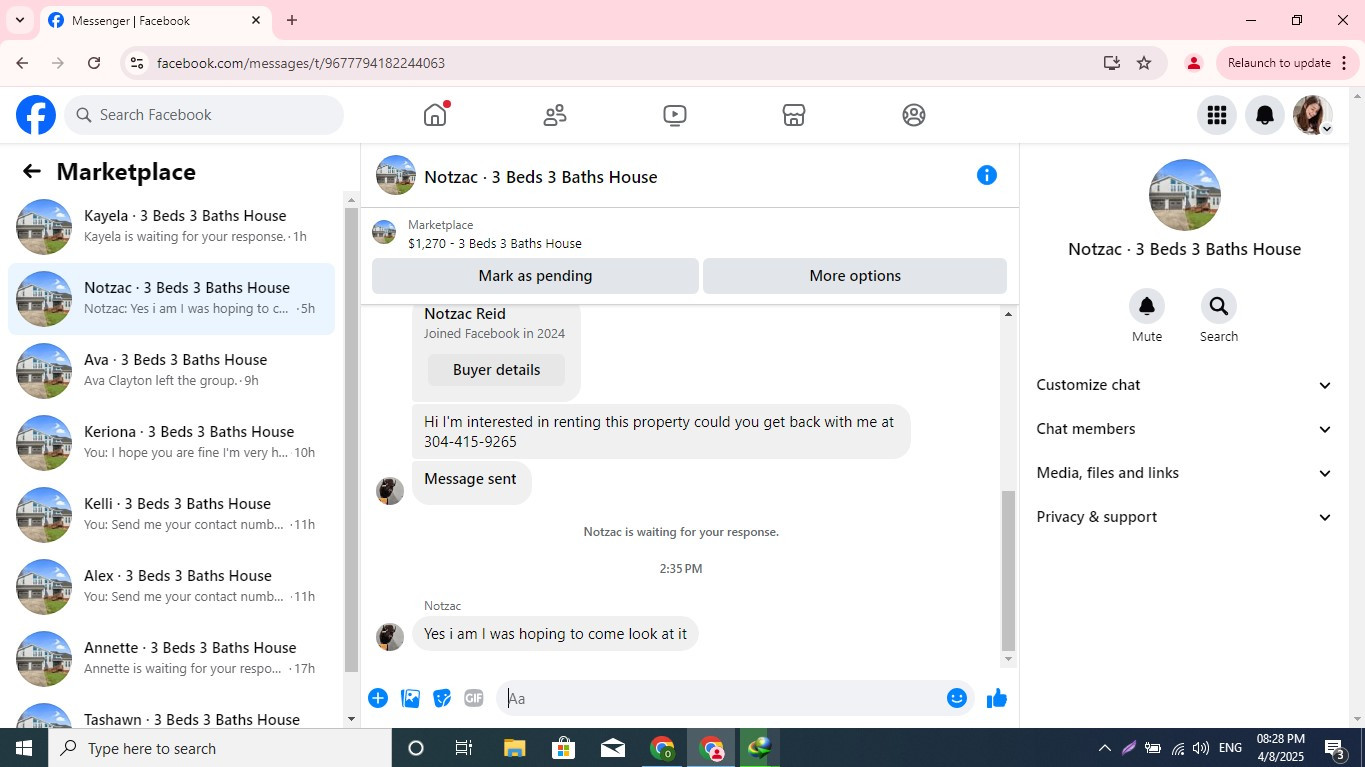
Task: Open the Groups icon in top navigation
Action: tap(914, 115)
